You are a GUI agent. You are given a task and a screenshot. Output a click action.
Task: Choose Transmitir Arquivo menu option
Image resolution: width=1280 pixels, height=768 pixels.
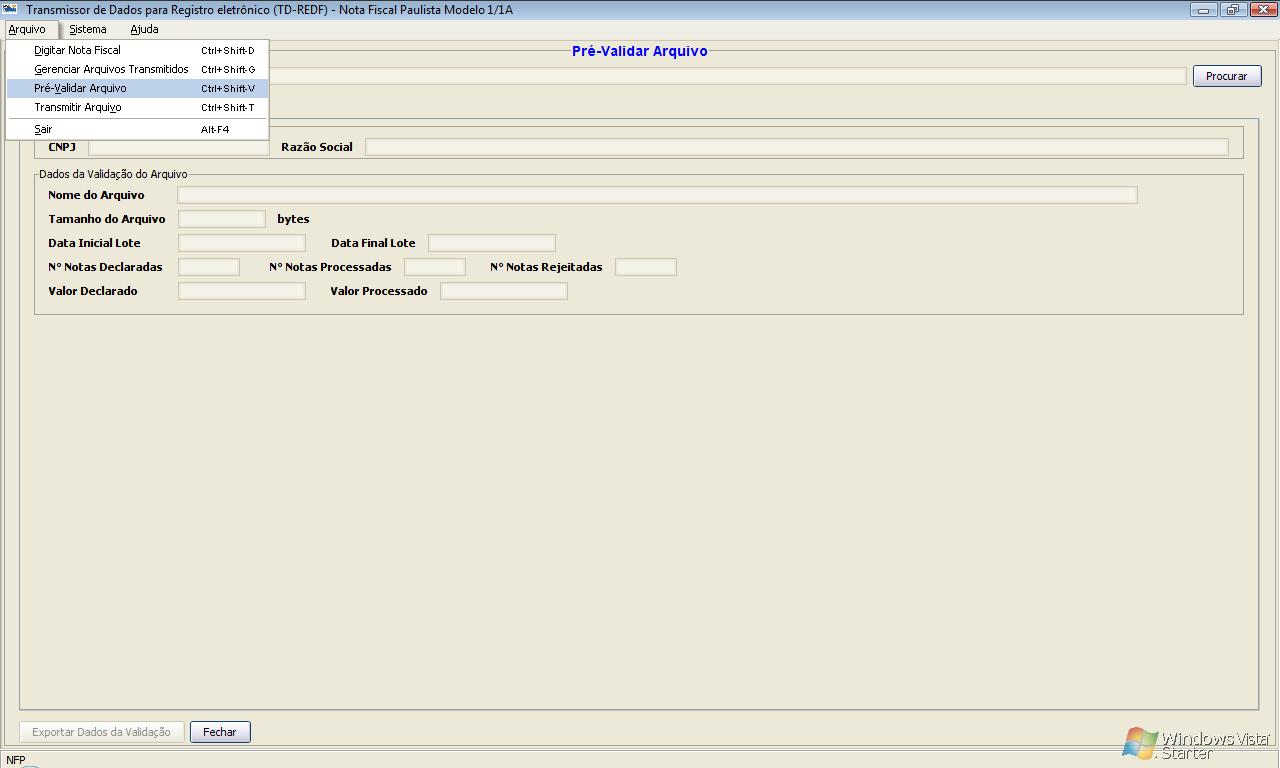[x=137, y=107]
